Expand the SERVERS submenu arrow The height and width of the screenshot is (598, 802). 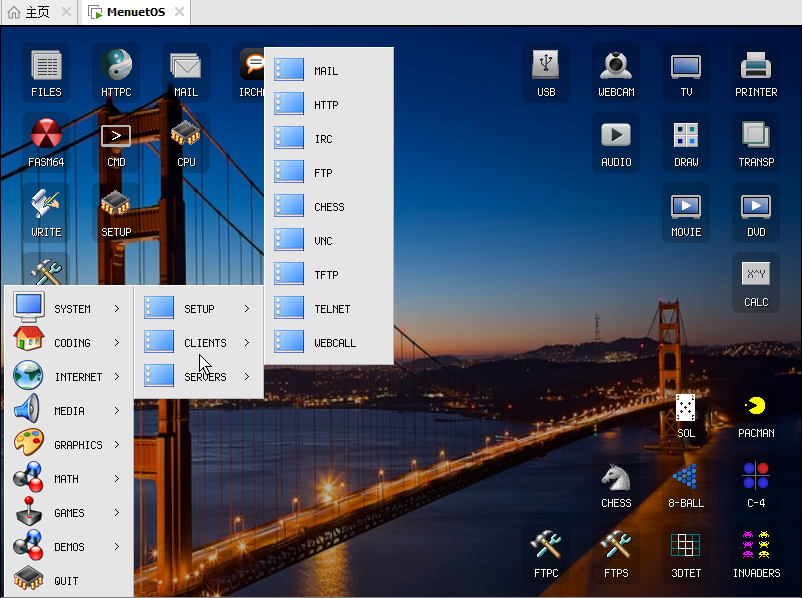246,377
